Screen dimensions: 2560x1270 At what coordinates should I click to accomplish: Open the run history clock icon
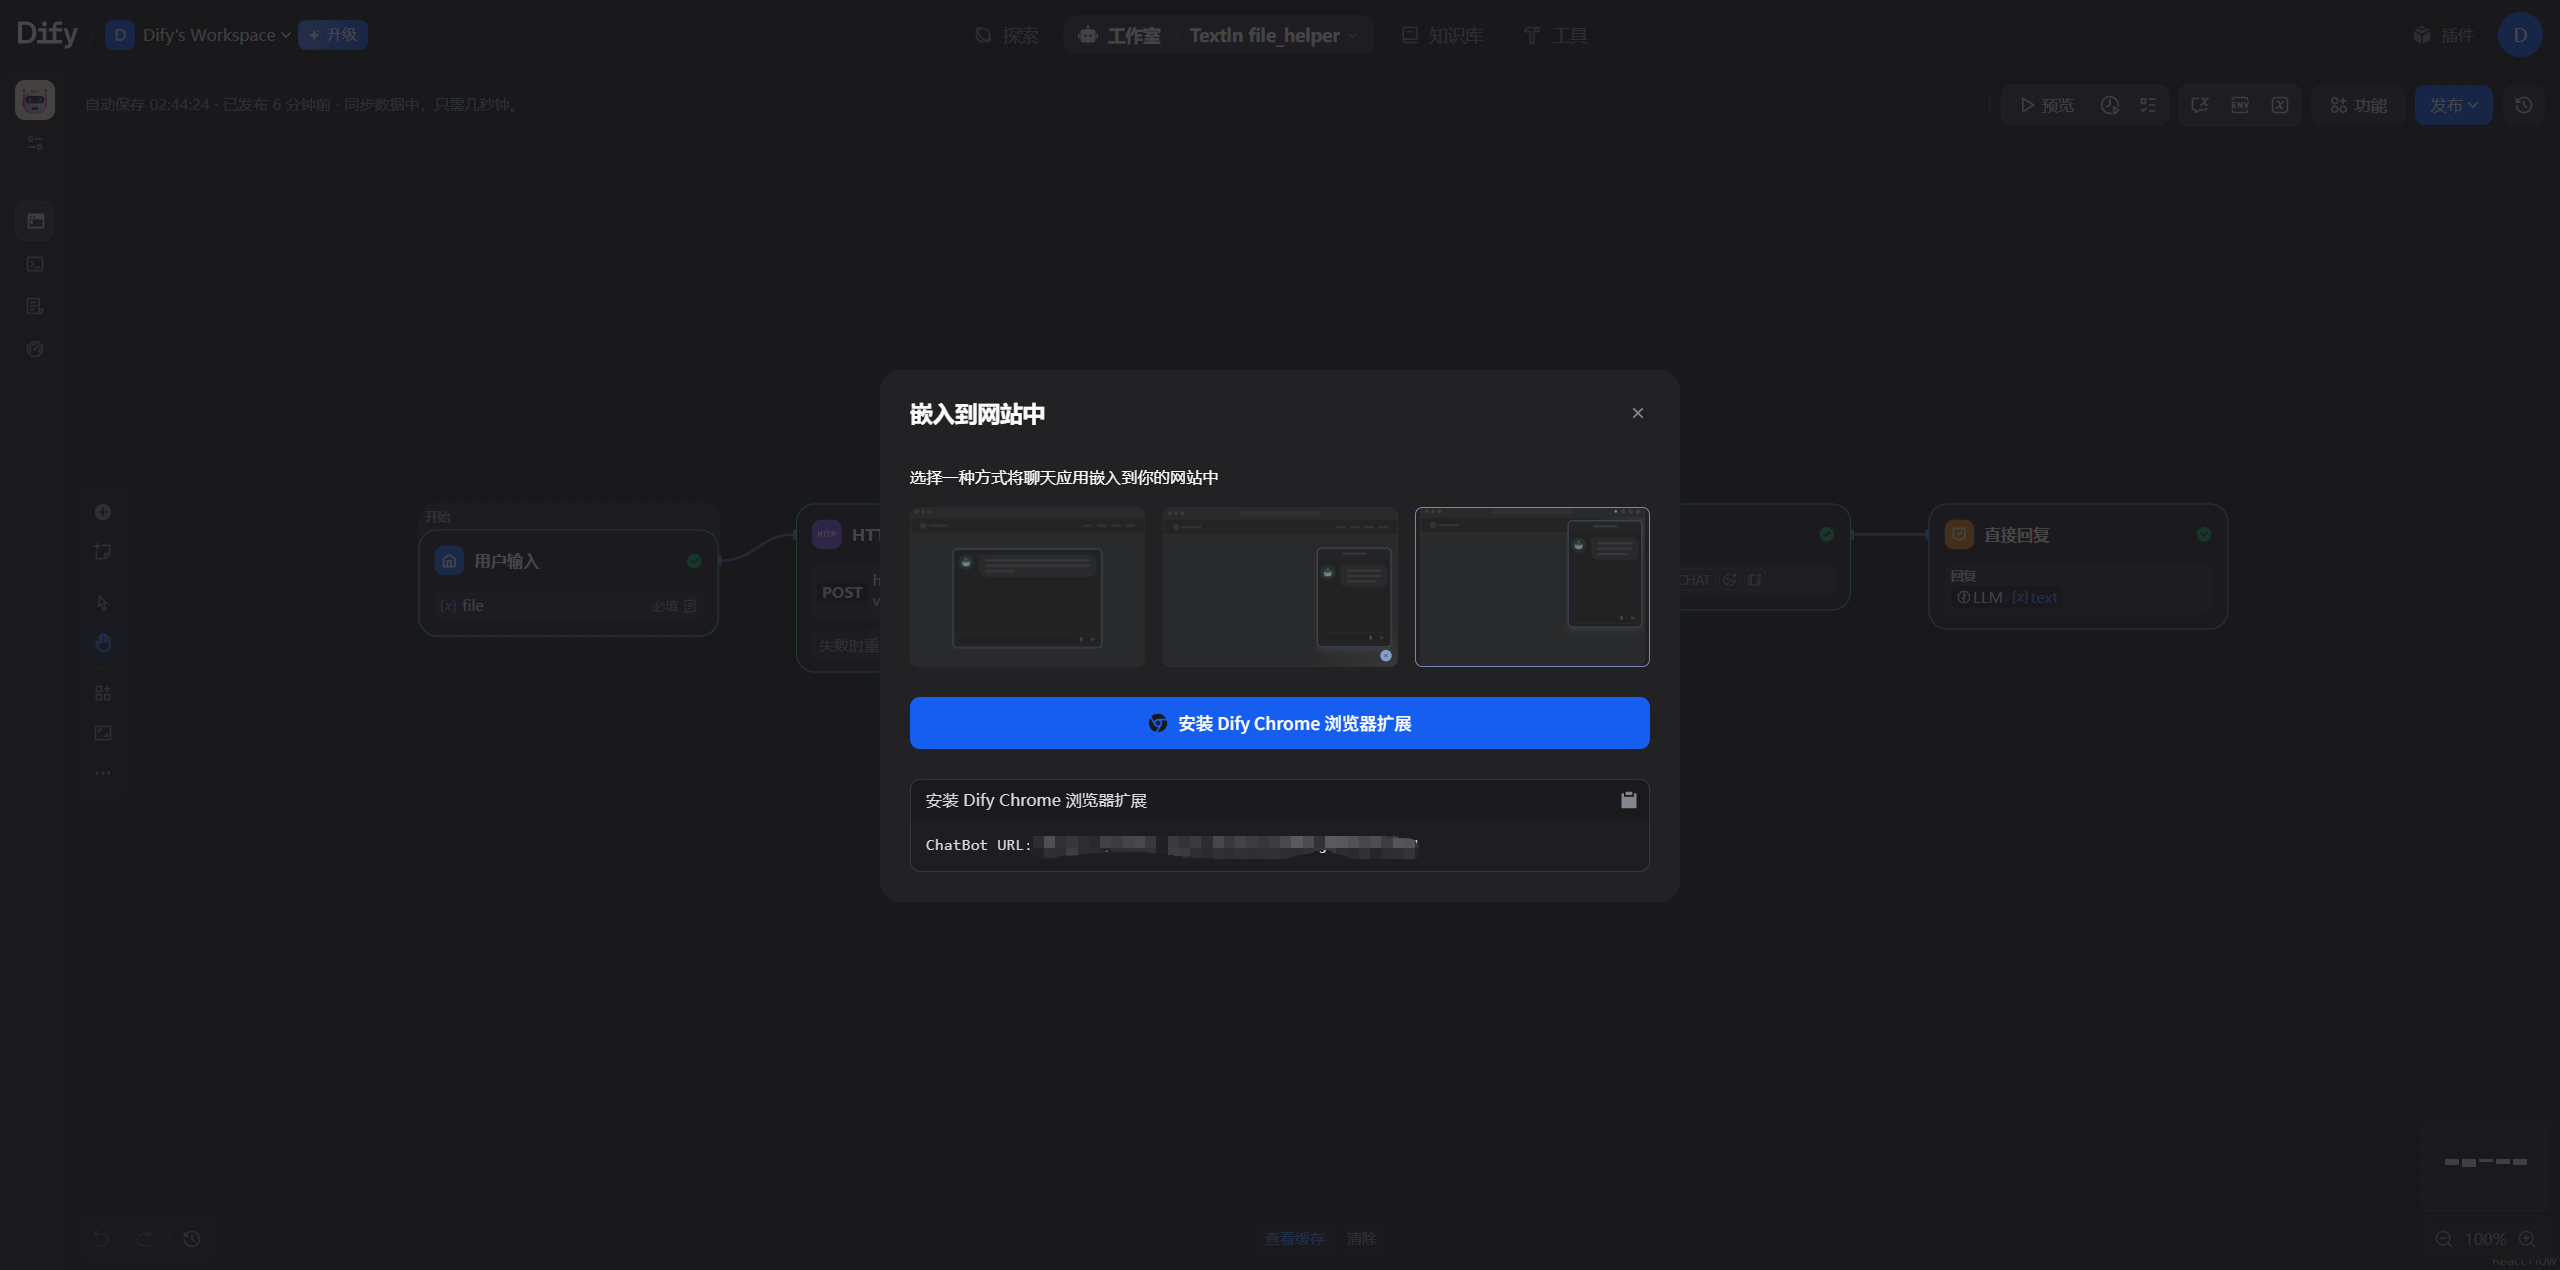pyautogui.click(x=2109, y=105)
